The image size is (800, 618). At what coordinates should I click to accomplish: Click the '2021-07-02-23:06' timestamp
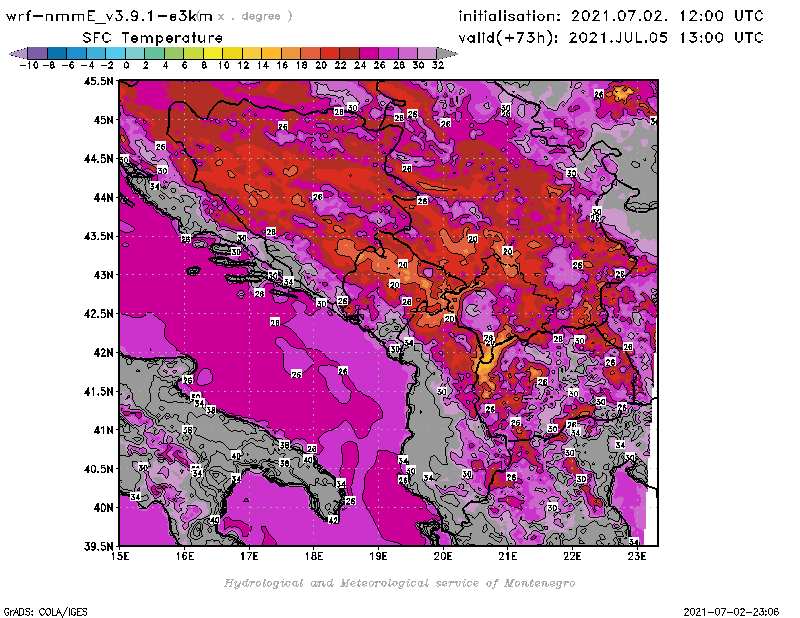[731, 612]
